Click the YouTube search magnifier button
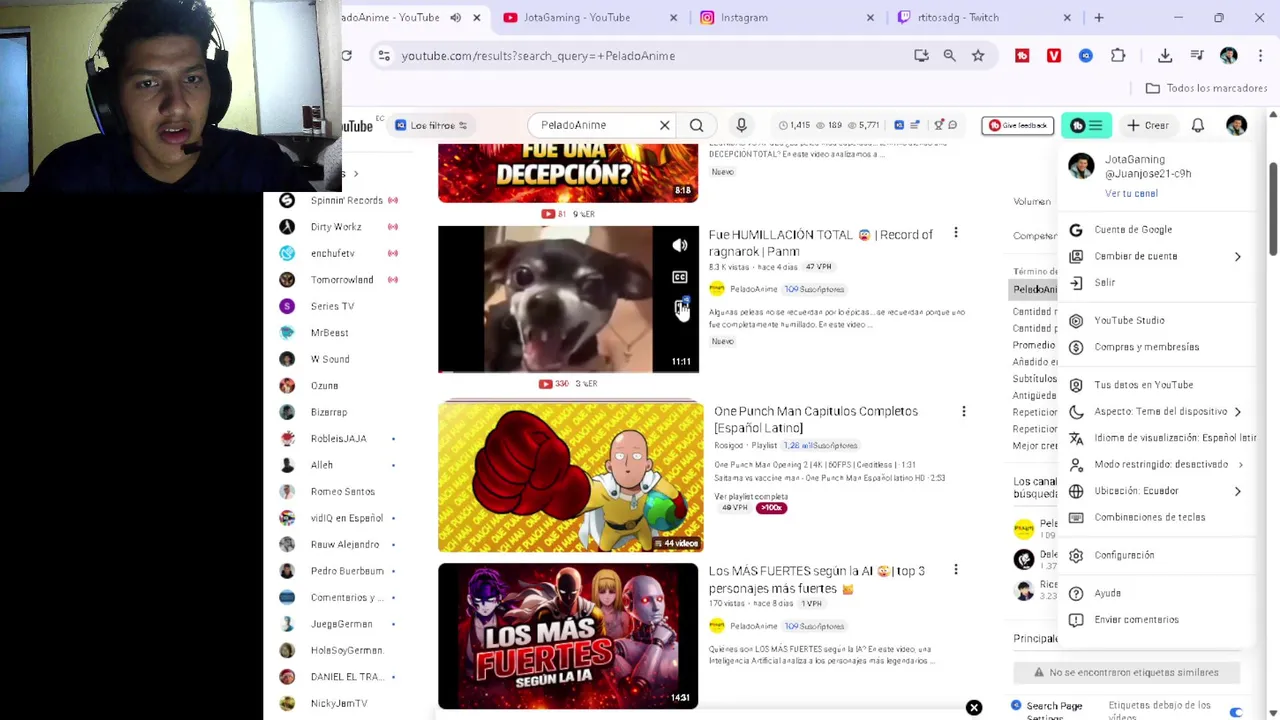 pyautogui.click(x=696, y=125)
